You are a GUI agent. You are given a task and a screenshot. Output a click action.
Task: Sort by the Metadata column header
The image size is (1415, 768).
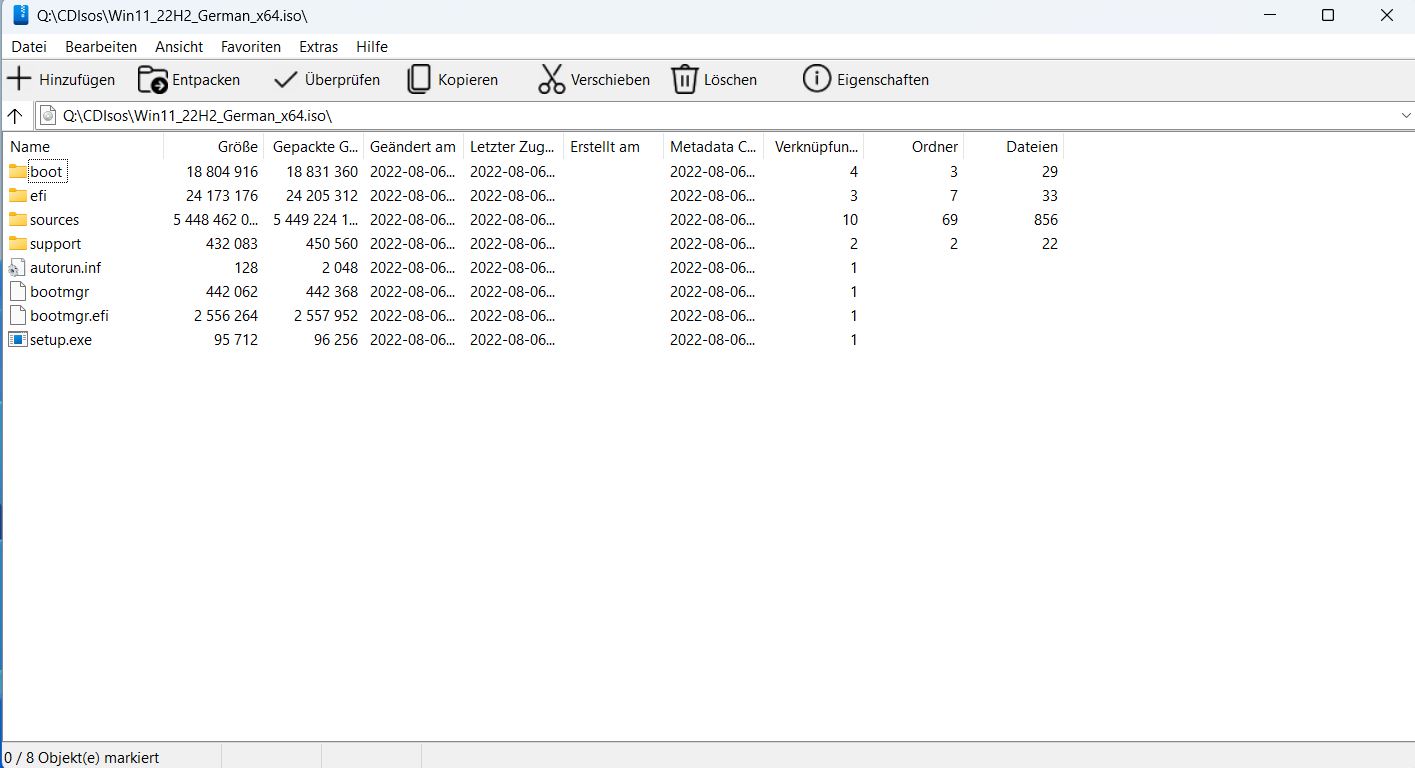click(713, 147)
